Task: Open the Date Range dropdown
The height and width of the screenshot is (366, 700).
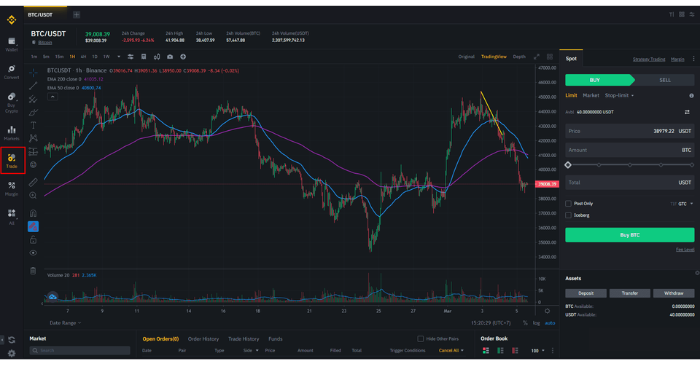Action: coord(65,323)
